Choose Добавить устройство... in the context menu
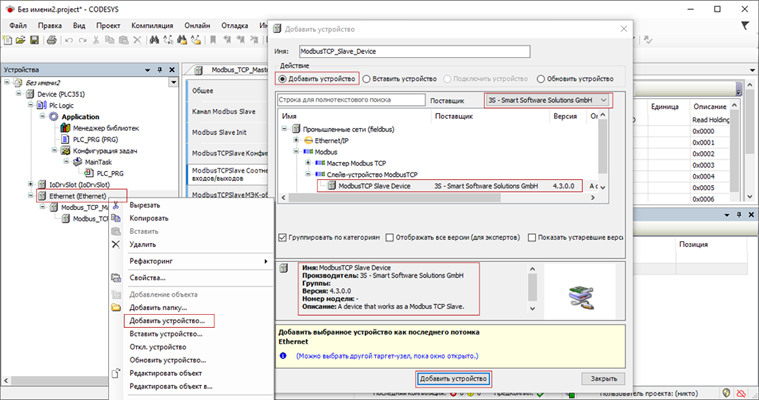 pos(167,321)
